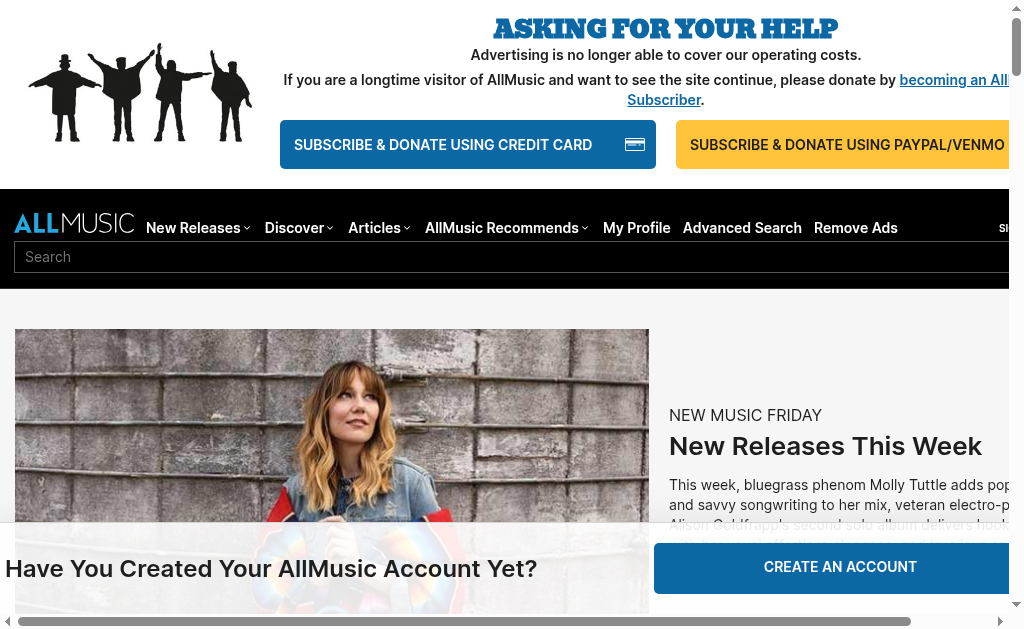The image size is (1024, 629).
Task: Click the scroll down arrow on vertical scrollbar
Action: click(x=1016, y=605)
